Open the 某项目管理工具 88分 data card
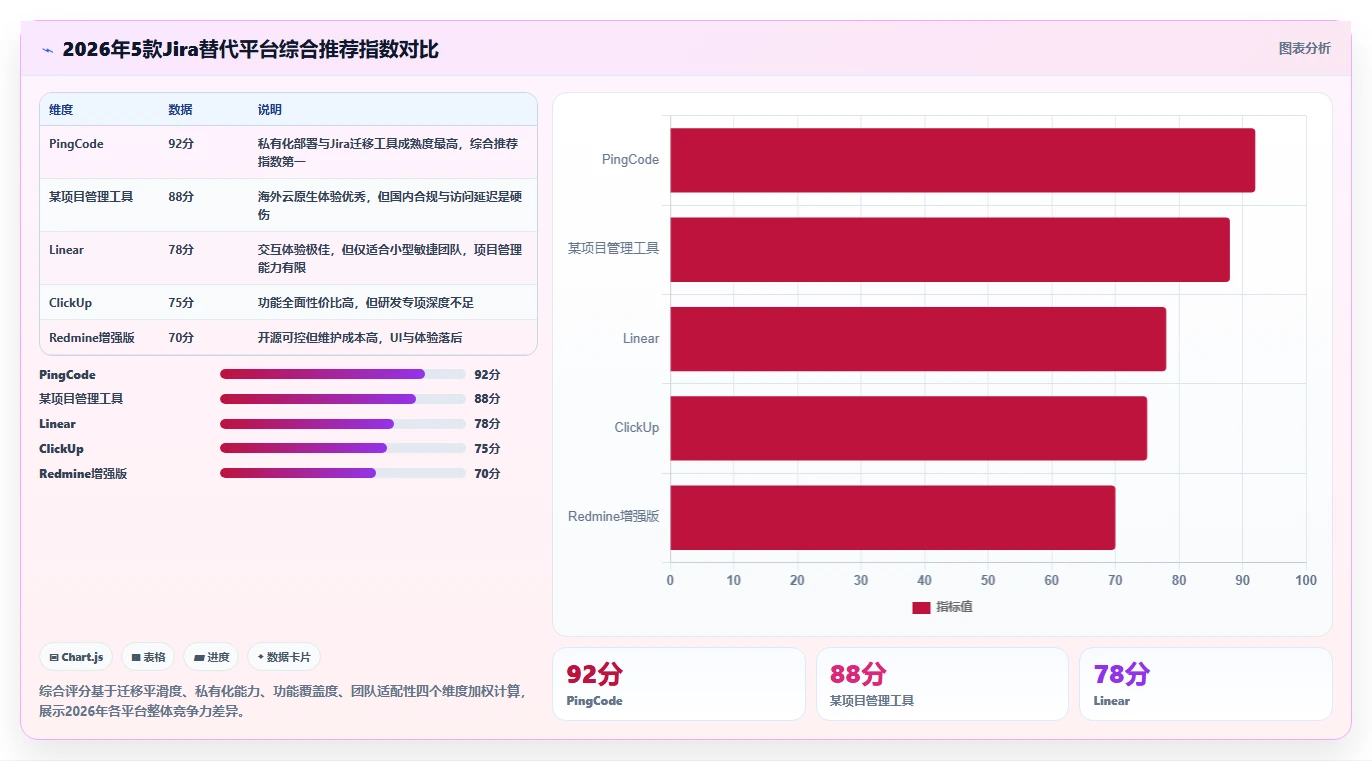The width and height of the screenshot is (1372, 761). click(942, 684)
